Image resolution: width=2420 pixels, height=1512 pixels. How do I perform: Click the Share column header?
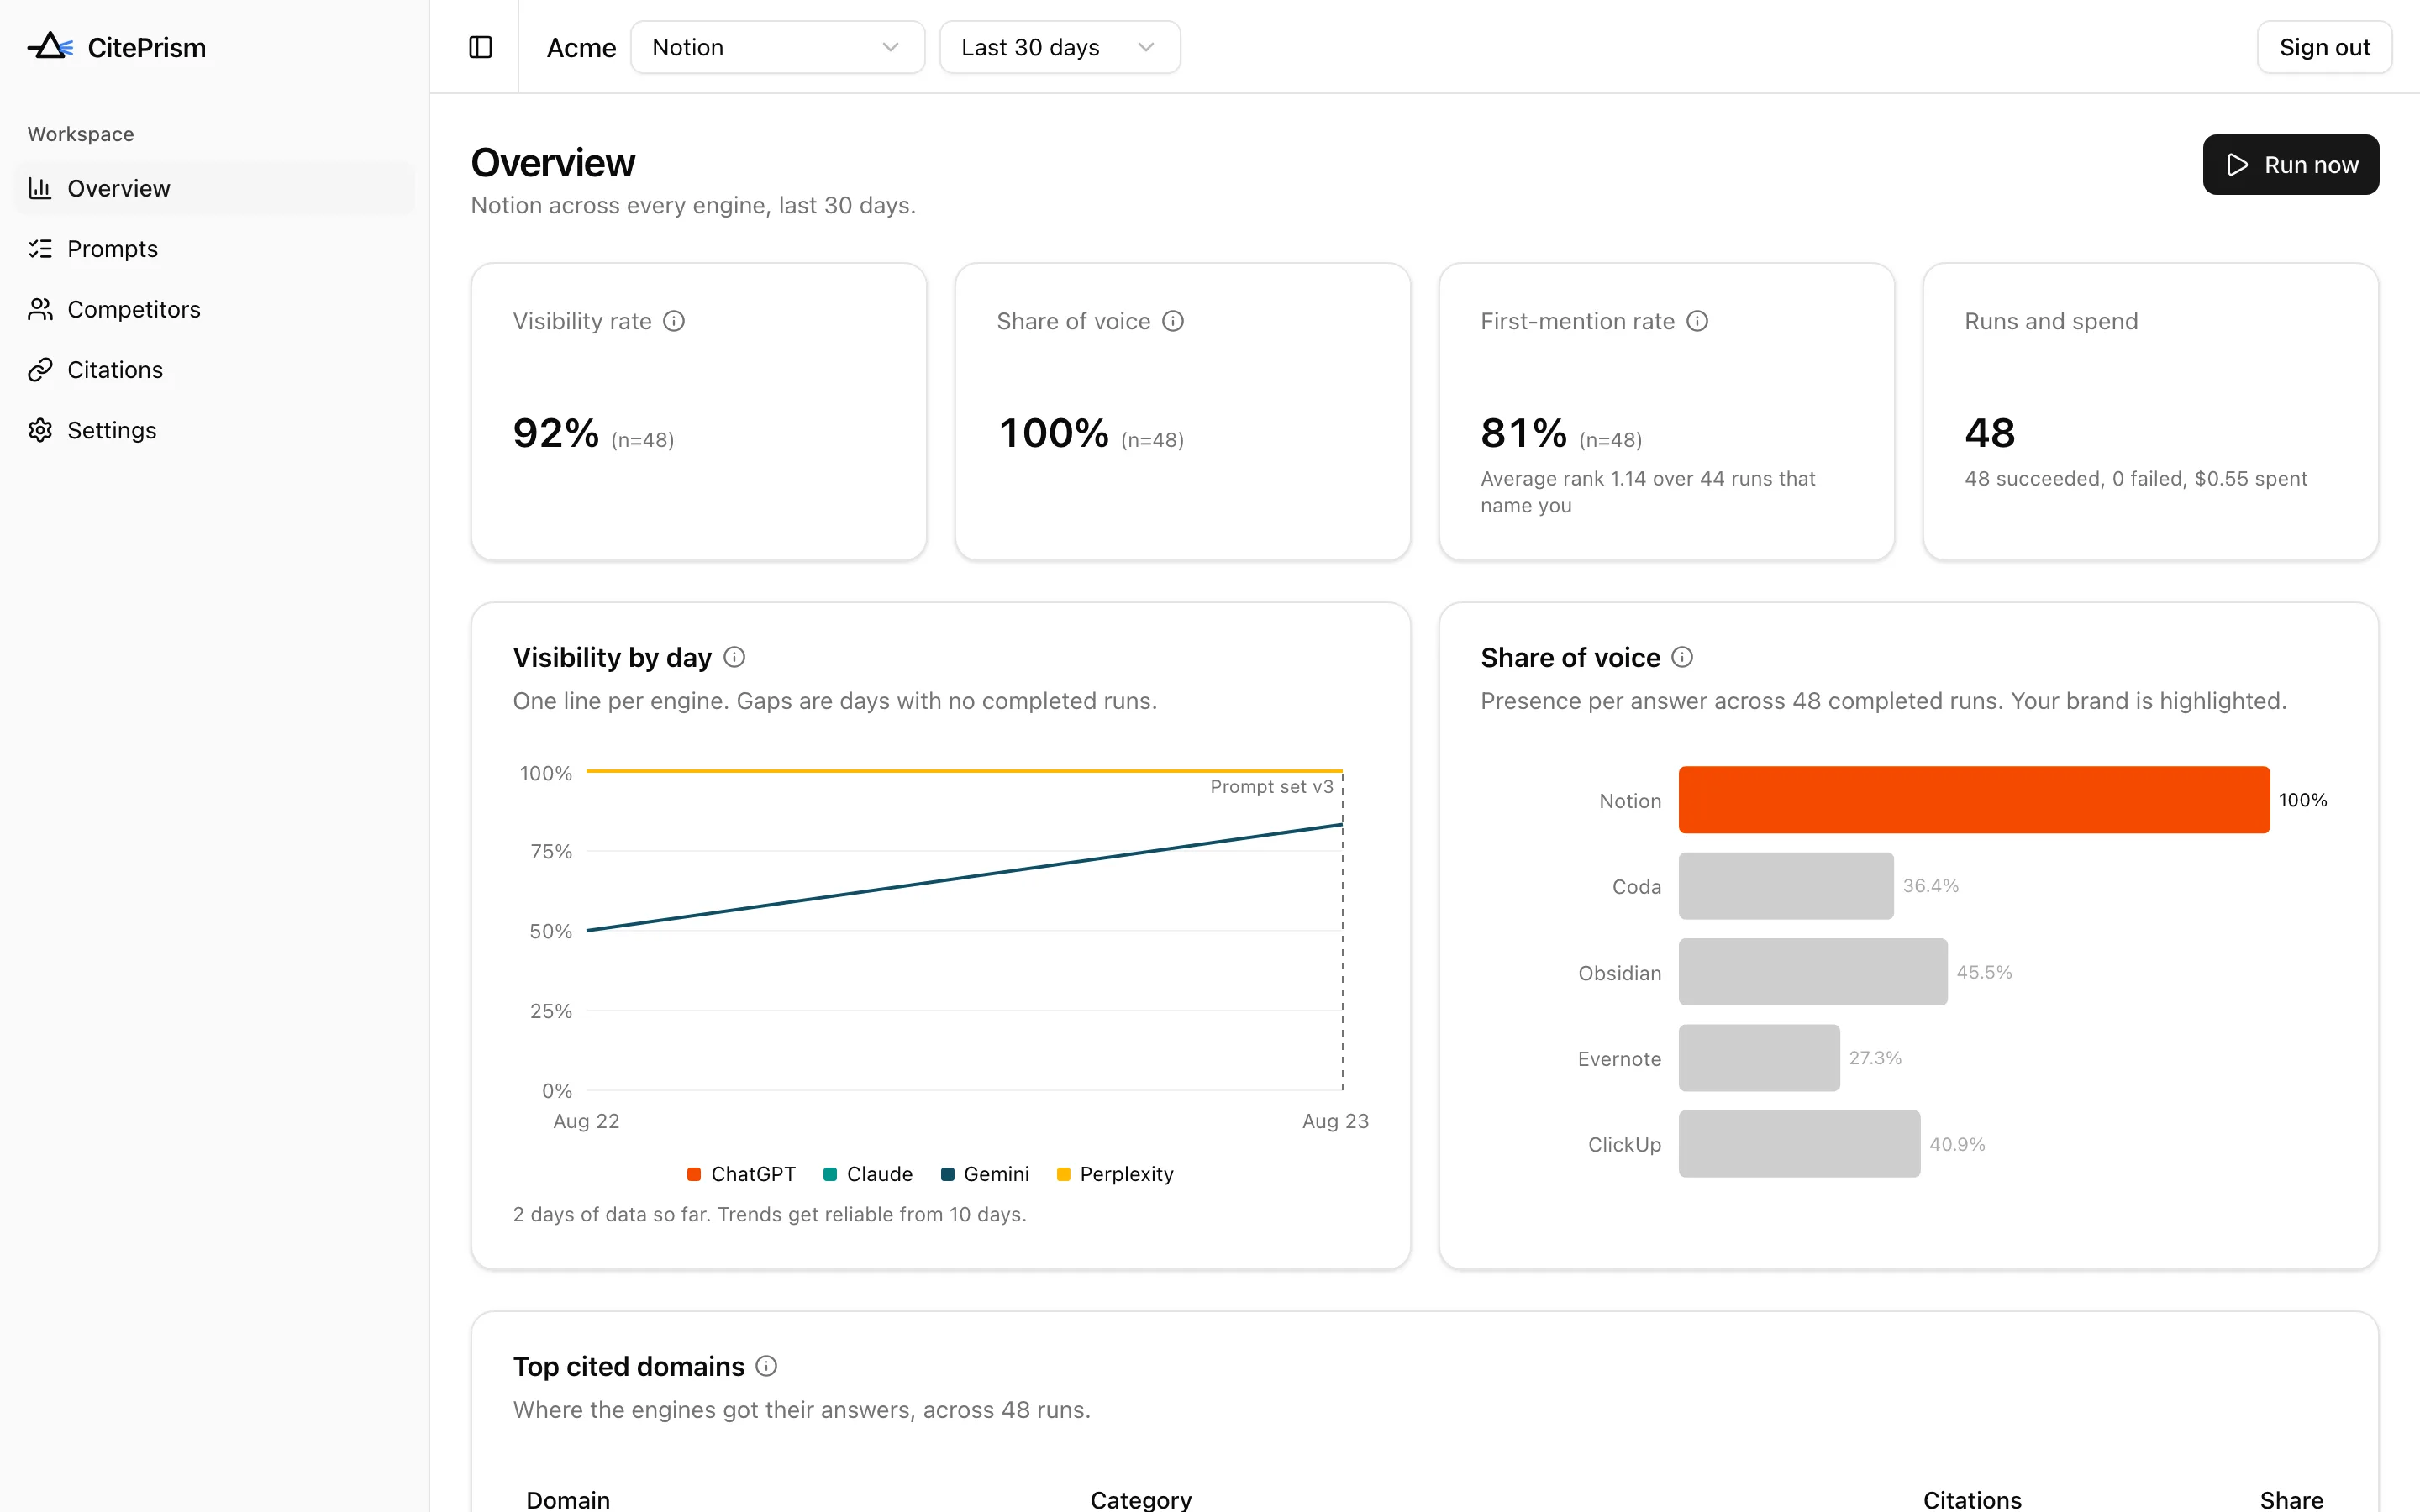pyautogui.click(x=2292, y=1500)
